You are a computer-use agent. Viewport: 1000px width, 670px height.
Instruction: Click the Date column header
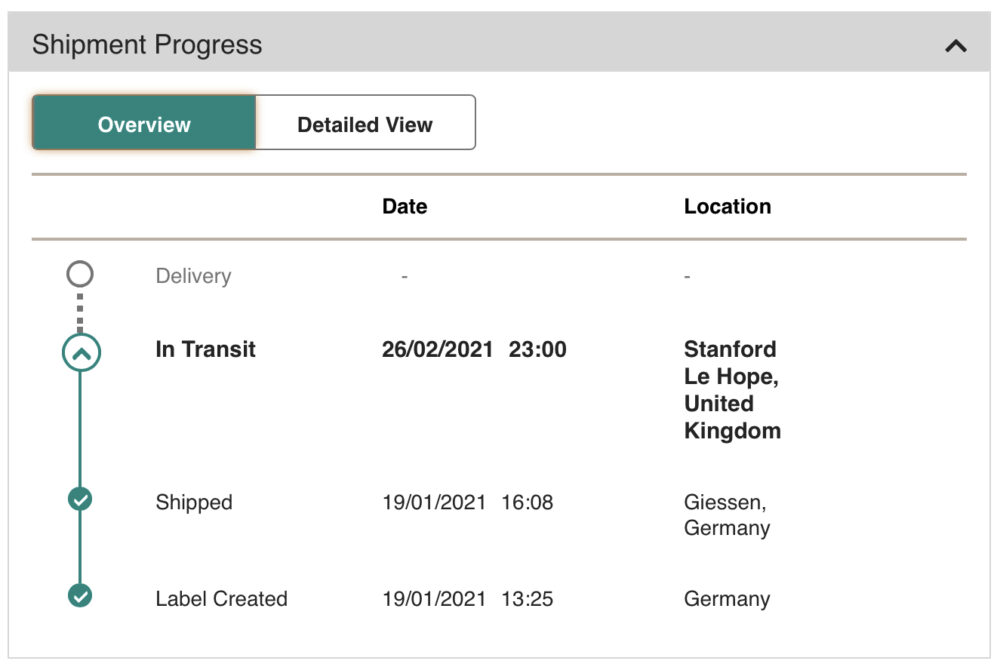point(404,207)
